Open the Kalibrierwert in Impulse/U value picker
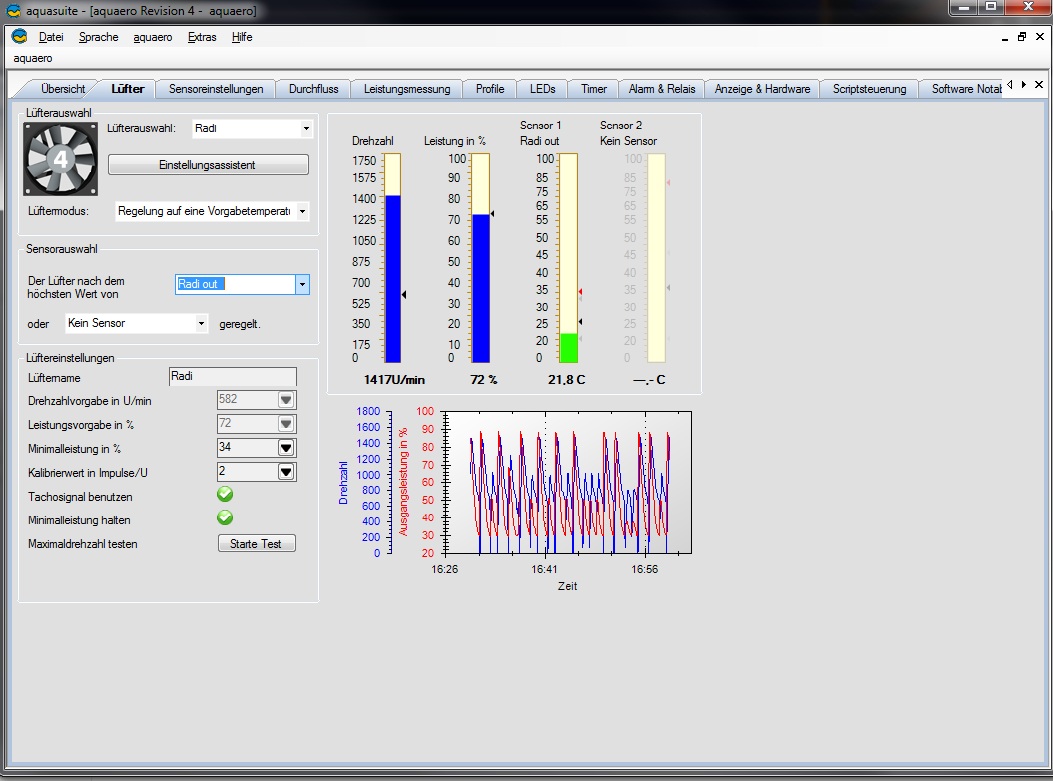 (x=286, y=472)
